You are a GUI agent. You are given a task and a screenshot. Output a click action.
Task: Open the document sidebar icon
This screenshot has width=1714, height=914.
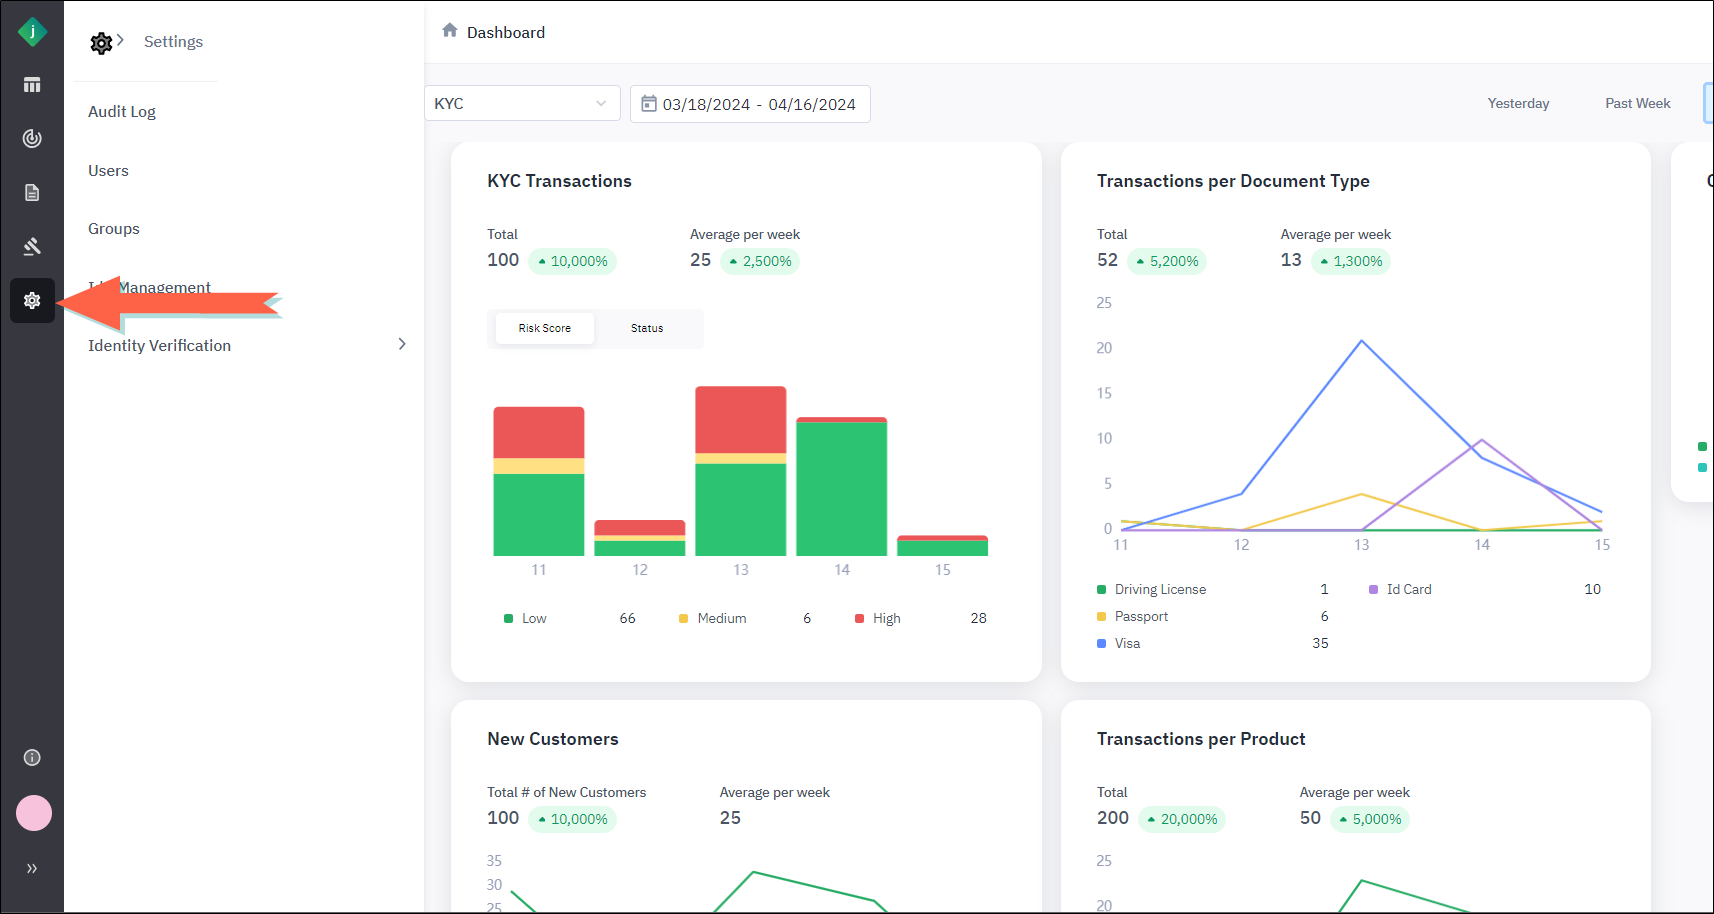coord(32,193)
